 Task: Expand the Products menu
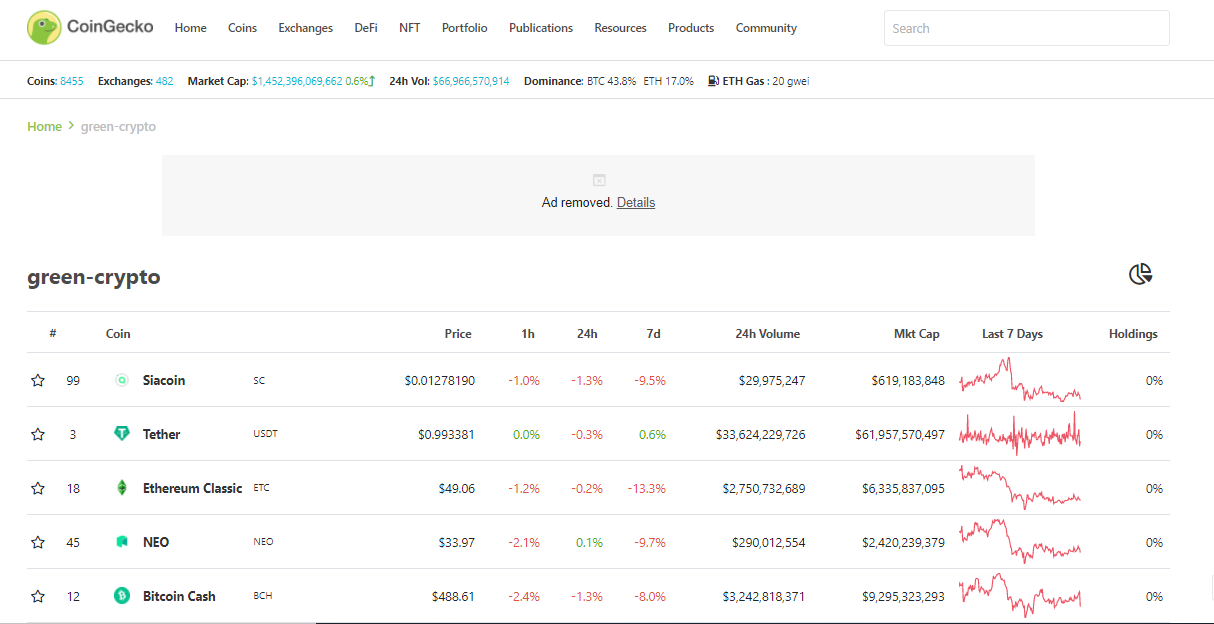(x=691, y=28)
